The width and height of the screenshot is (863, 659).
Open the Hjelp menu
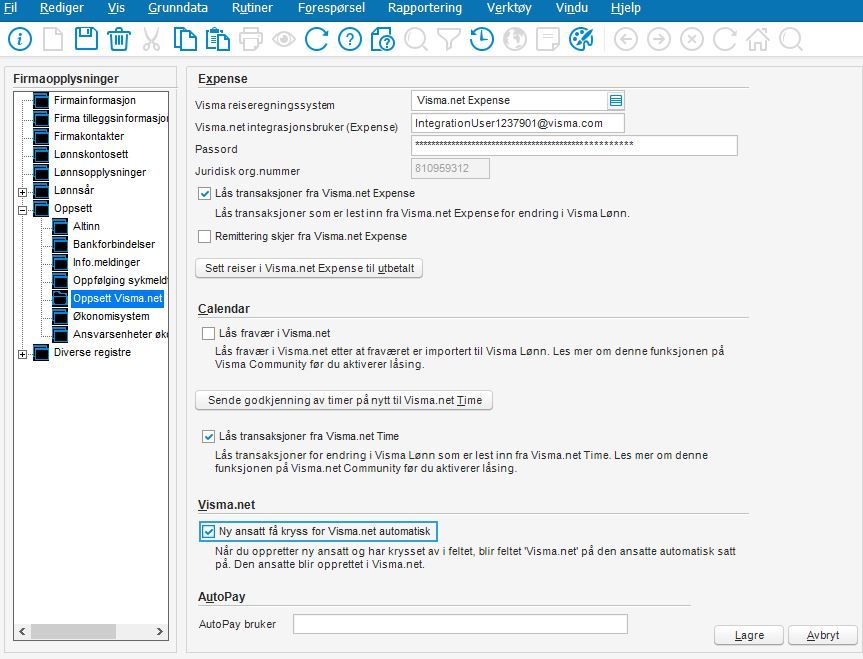coord(626,8)
